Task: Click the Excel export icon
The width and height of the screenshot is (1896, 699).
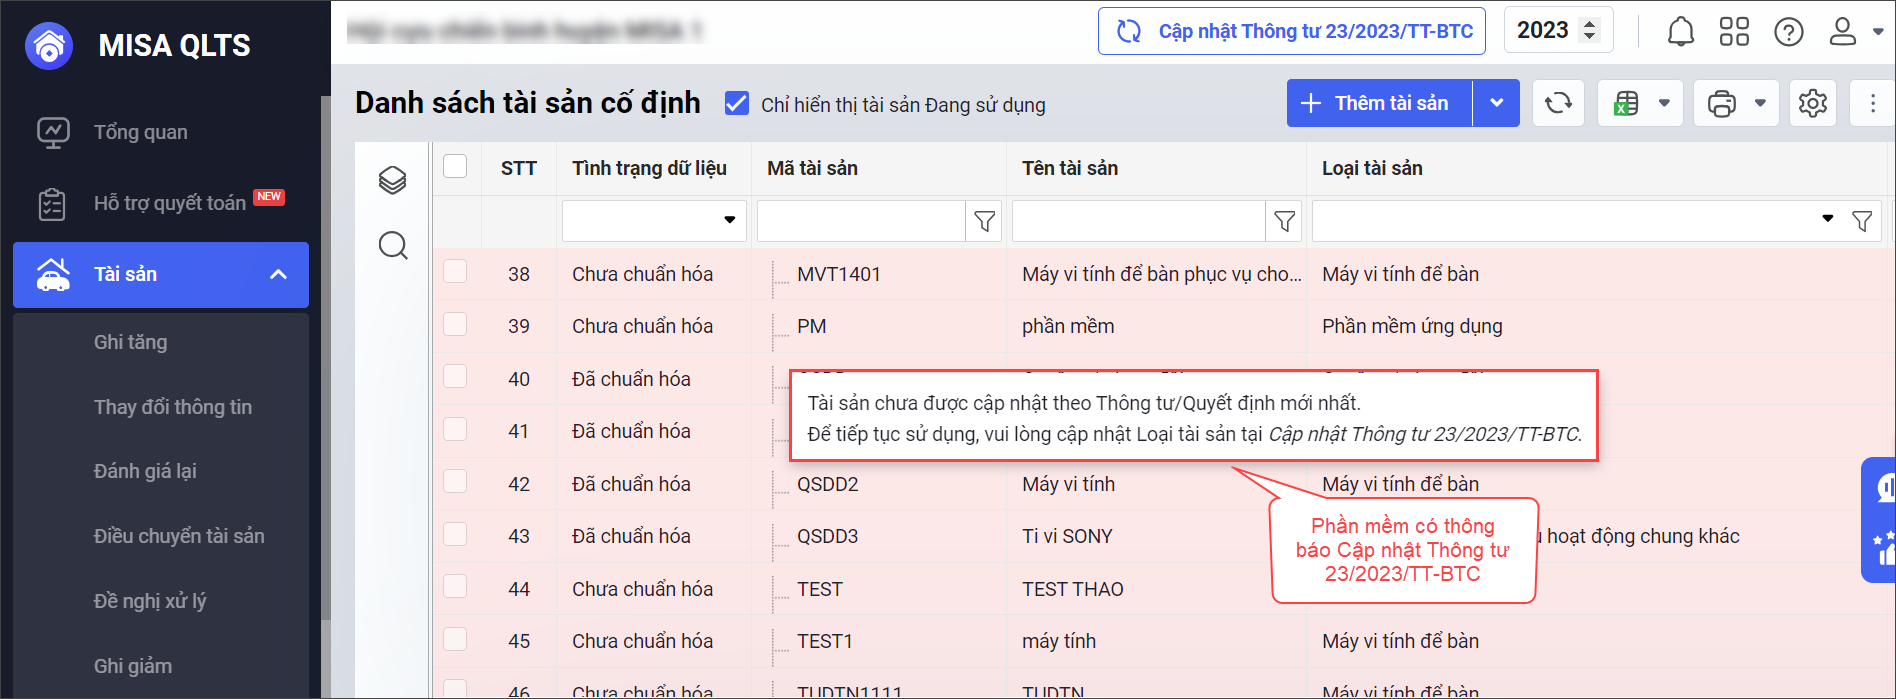Action: coord(1626,103)
